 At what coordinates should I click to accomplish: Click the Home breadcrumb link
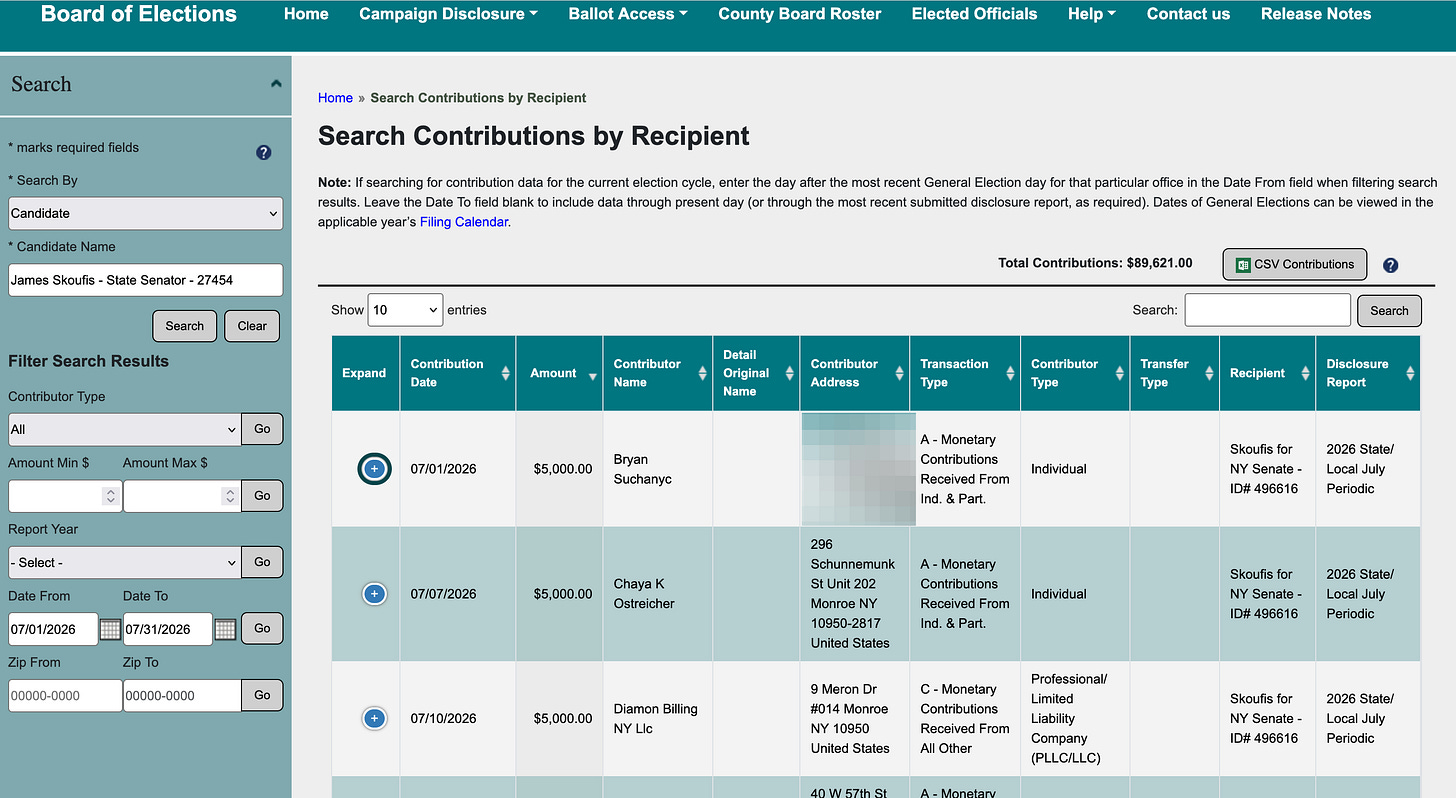(335, 98)
